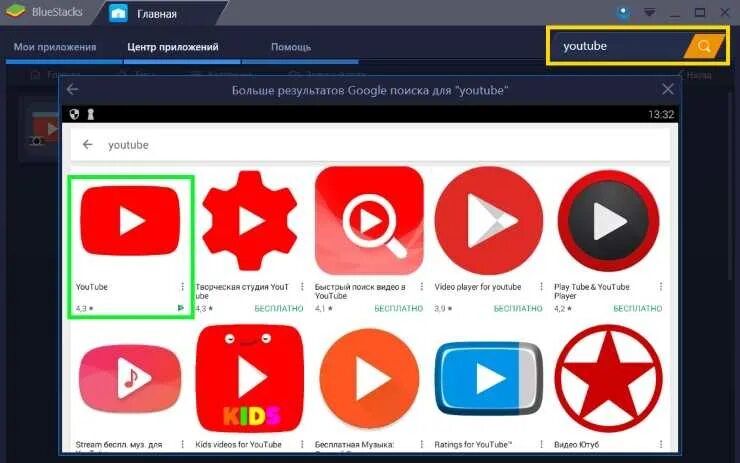Open Video player for youtube icon

[489, 220]
